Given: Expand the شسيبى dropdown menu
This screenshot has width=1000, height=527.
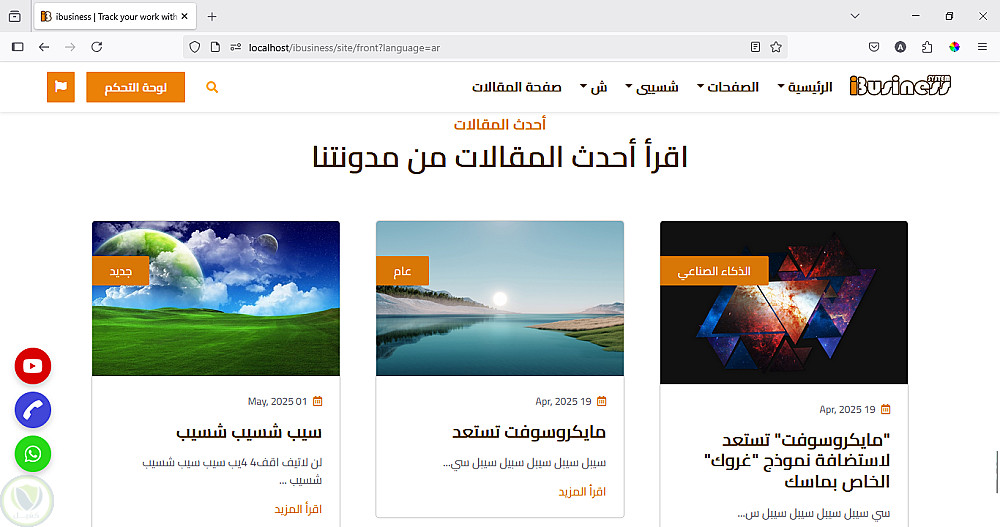Looking at the screenshot, I should [652, 87].
